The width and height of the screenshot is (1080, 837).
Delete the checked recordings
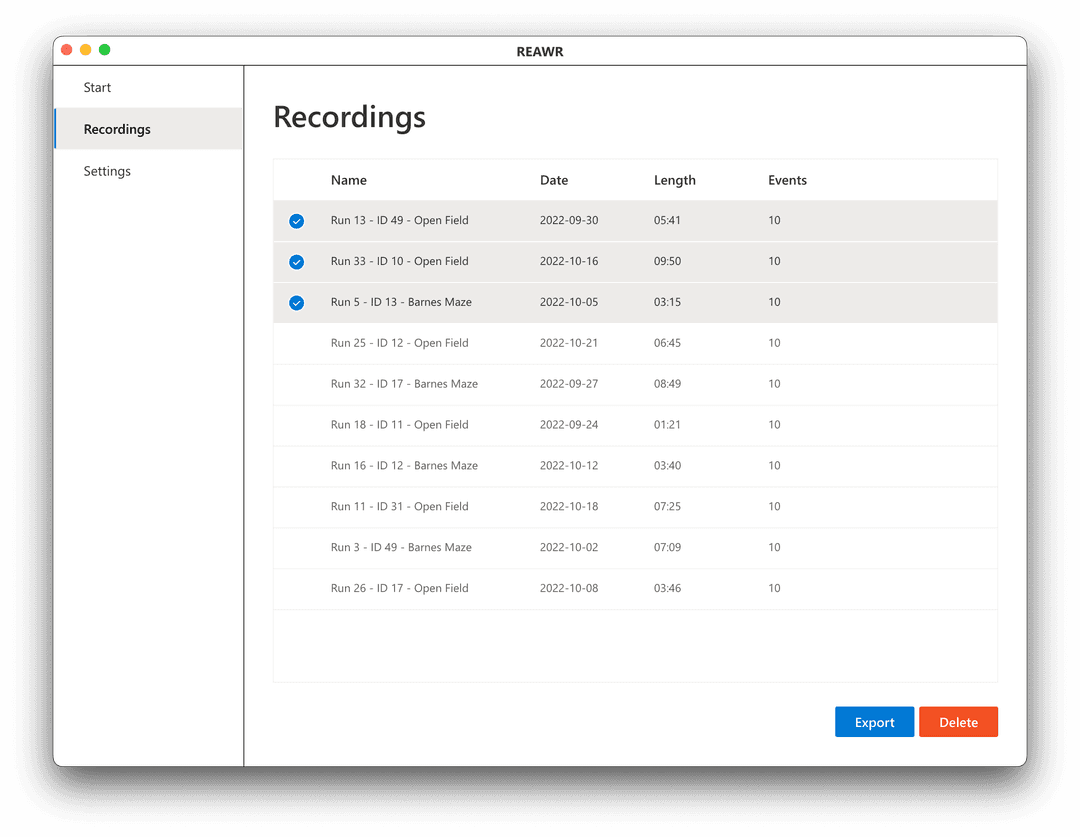click(x=958, y=721)
